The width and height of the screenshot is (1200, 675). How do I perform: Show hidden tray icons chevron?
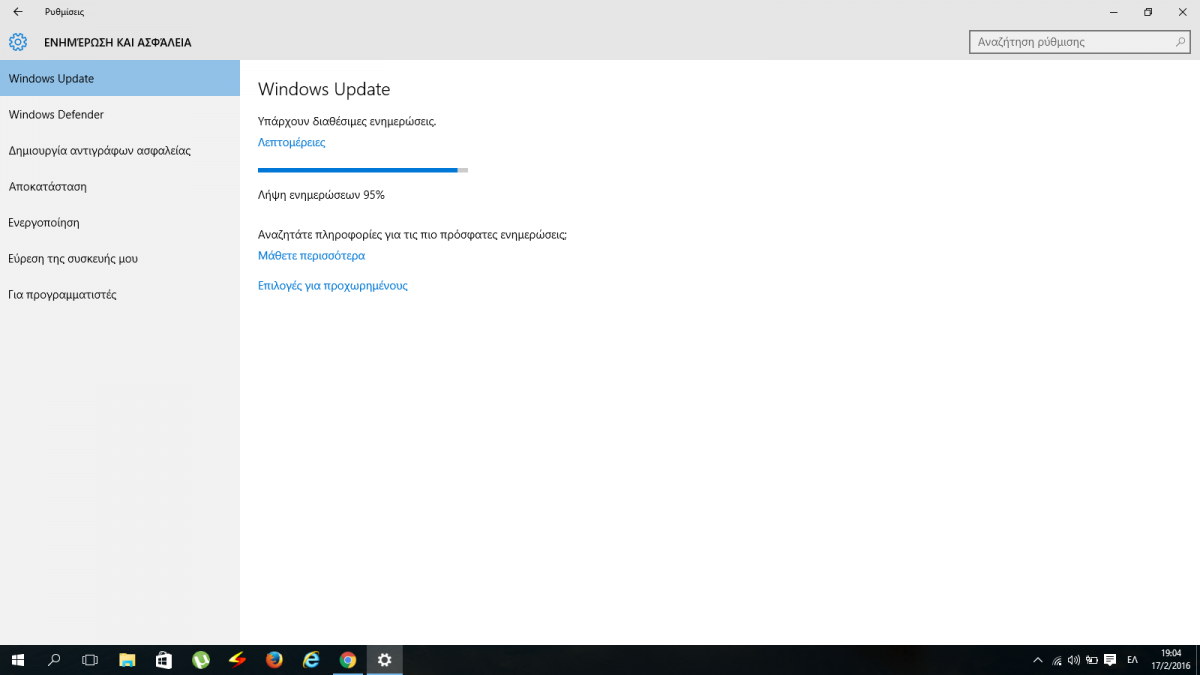pos(1038,660)
